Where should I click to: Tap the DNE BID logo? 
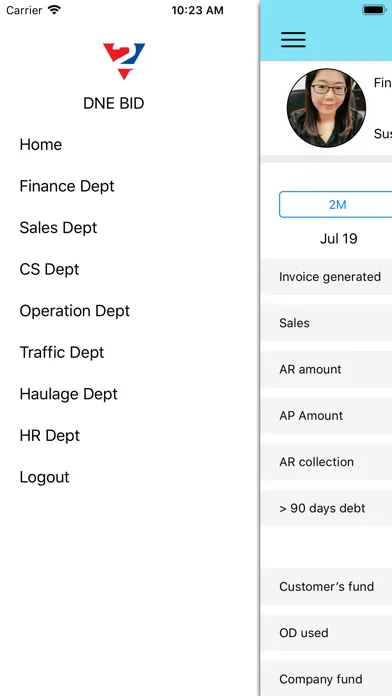click(124, 61)
